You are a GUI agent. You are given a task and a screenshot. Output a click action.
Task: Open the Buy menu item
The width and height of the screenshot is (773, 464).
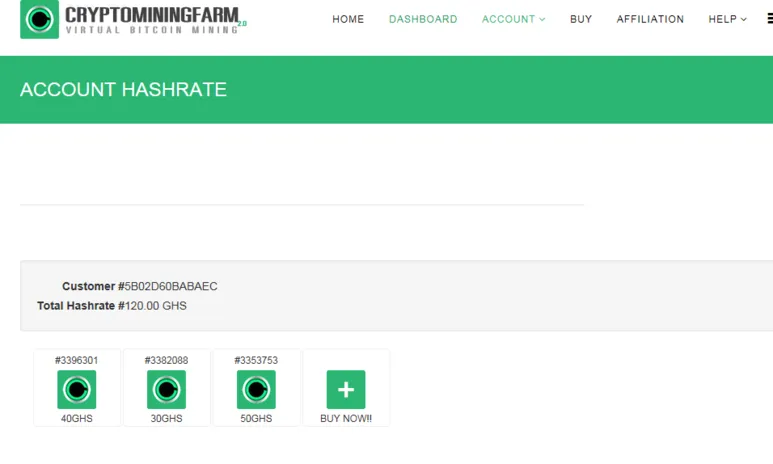pyautogui.click(x=581, y=19)
